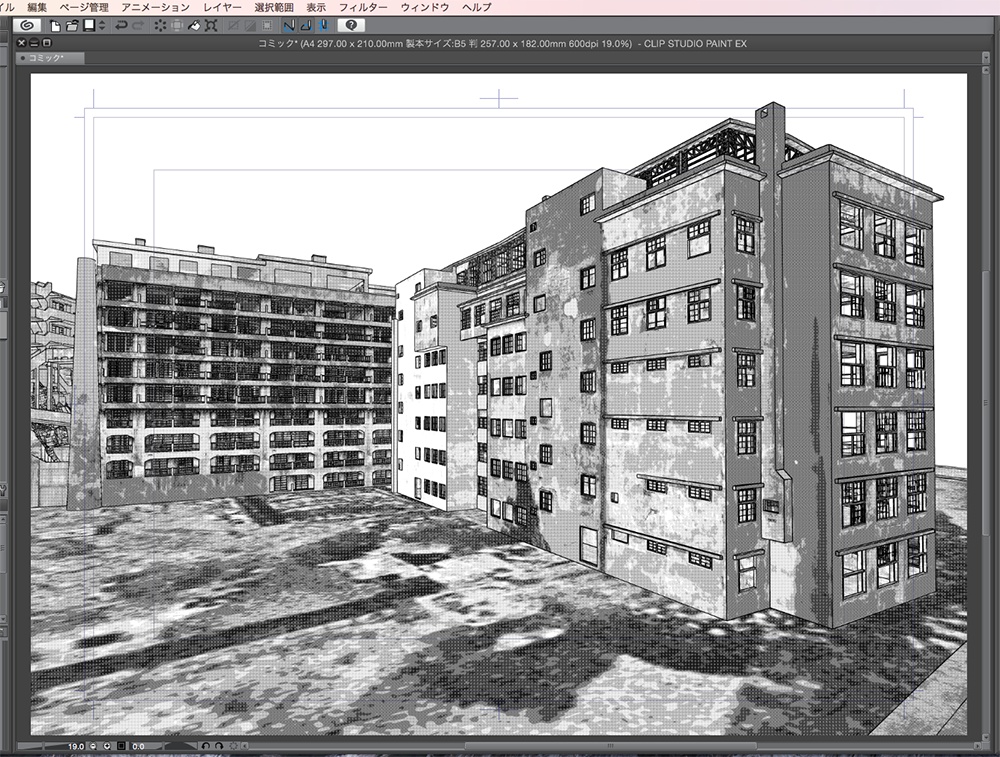
Task: Fill with the paint bucket icon
Action: [194, 26]
